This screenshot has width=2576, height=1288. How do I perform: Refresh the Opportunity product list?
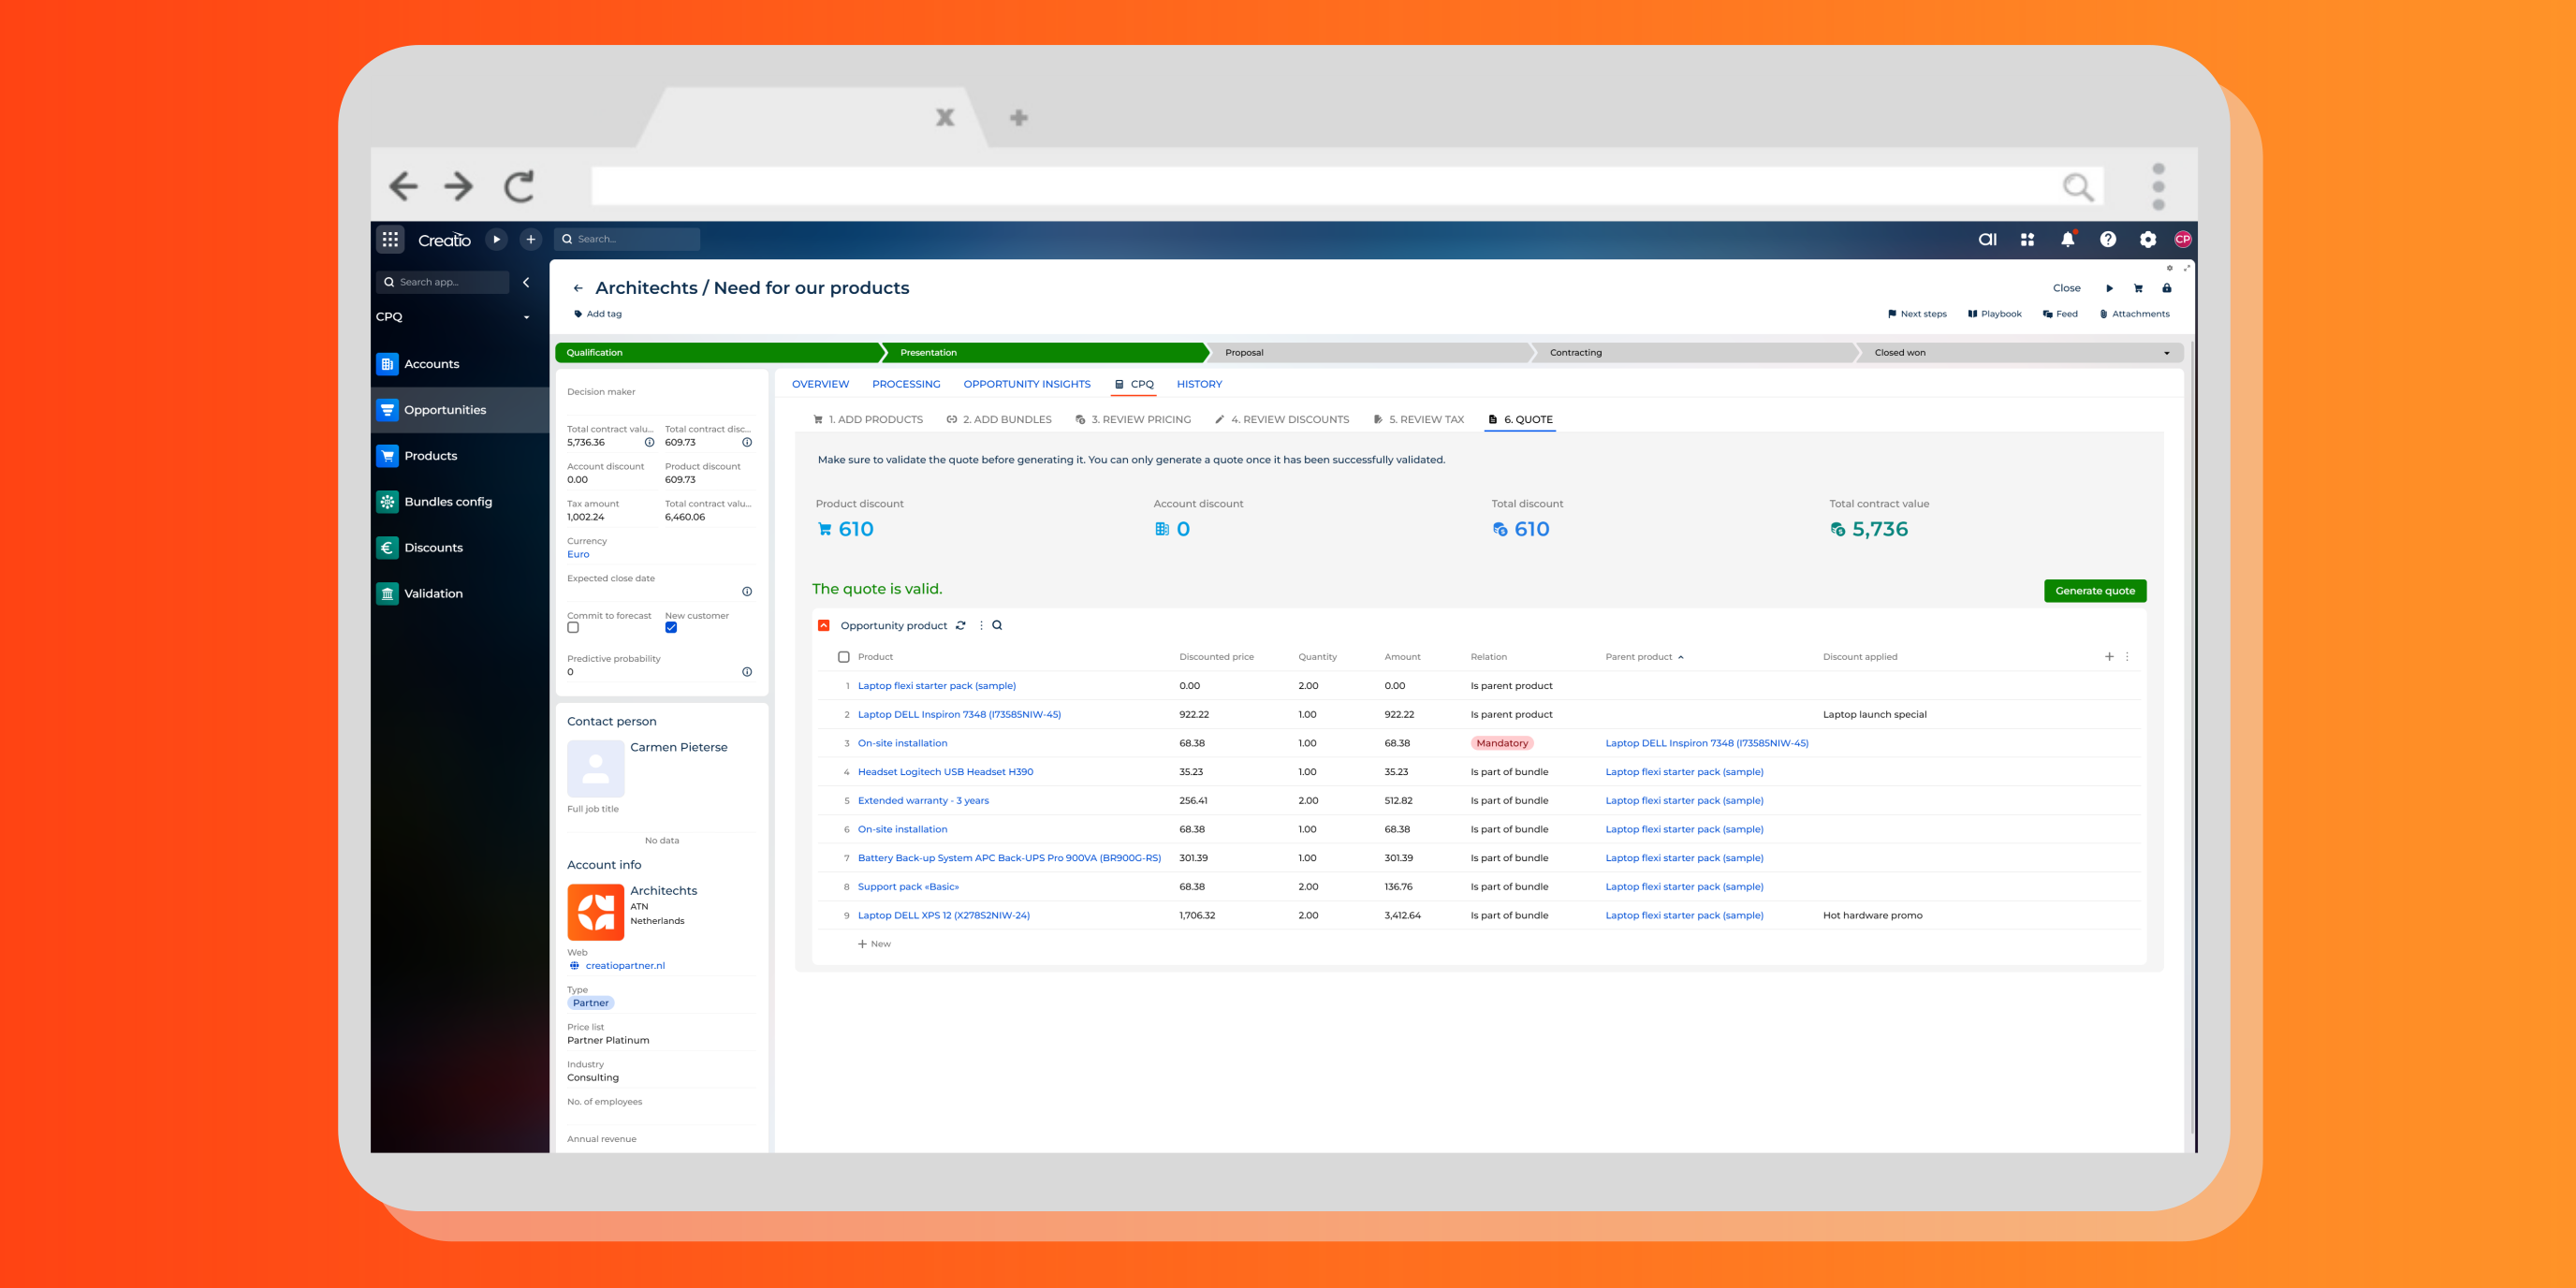tap(960, 625)
